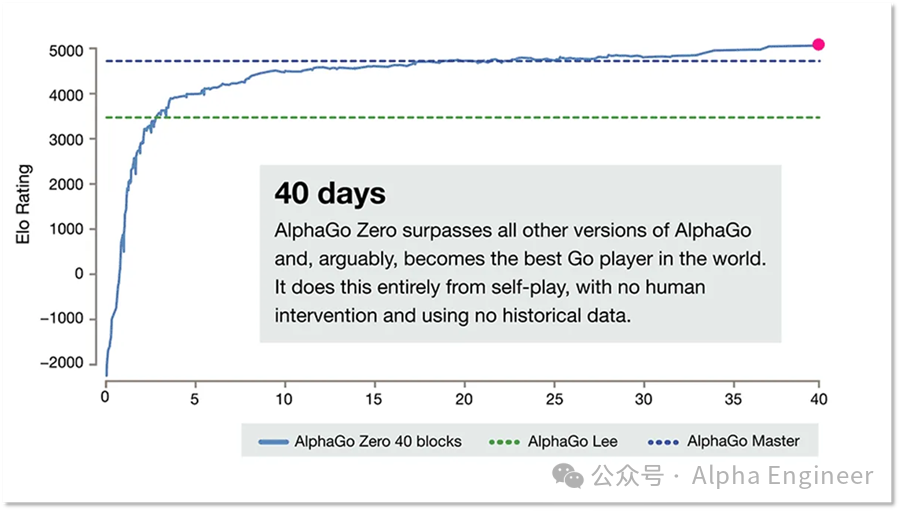Click the WeChat logo icon in watermark
The image size is (900, 511).
coord(567,476)
